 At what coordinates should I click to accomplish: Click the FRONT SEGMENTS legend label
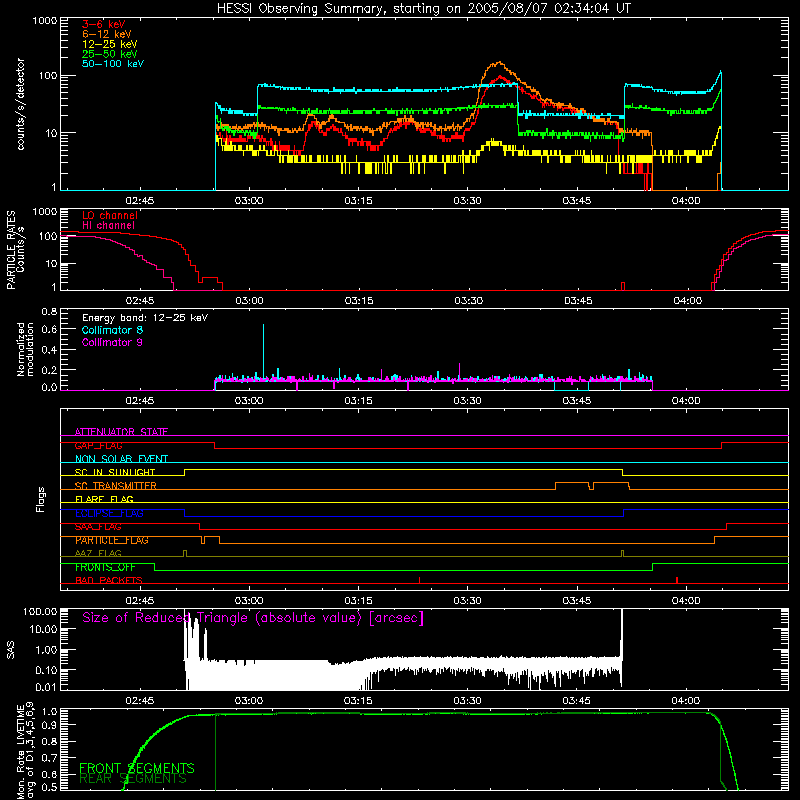pos(137,768)
